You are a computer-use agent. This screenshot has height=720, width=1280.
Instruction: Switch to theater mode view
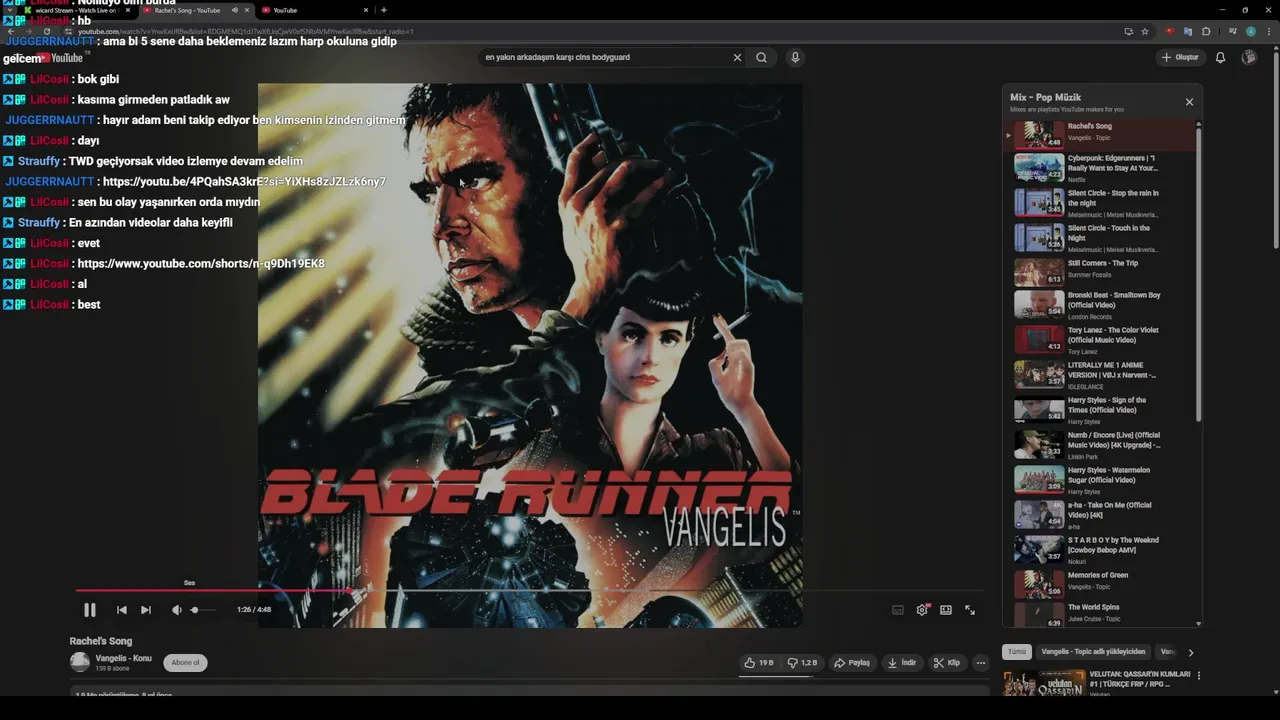(946, 610)
